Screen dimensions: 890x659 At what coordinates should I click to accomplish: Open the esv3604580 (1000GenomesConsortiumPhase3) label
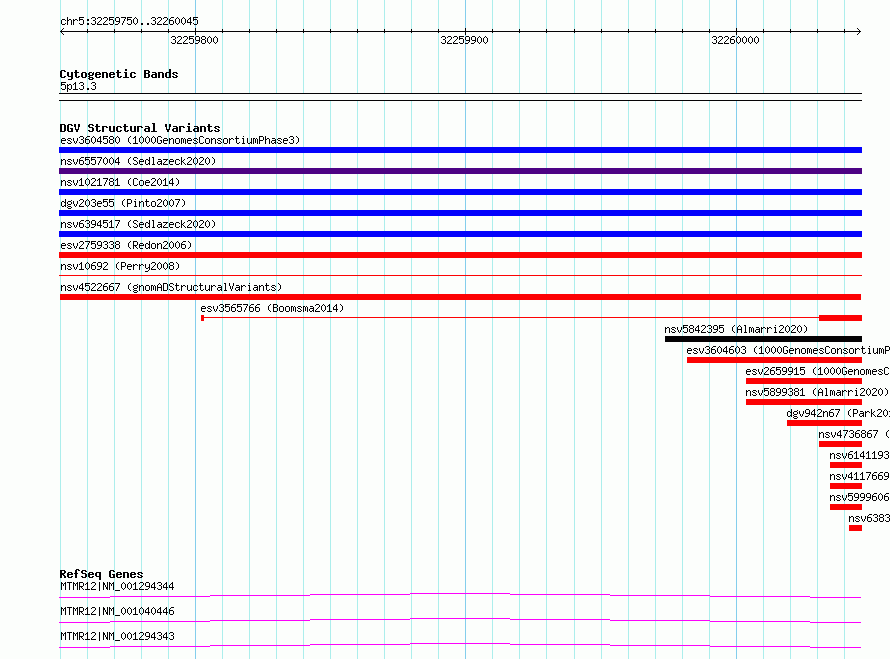click(180, 140)
